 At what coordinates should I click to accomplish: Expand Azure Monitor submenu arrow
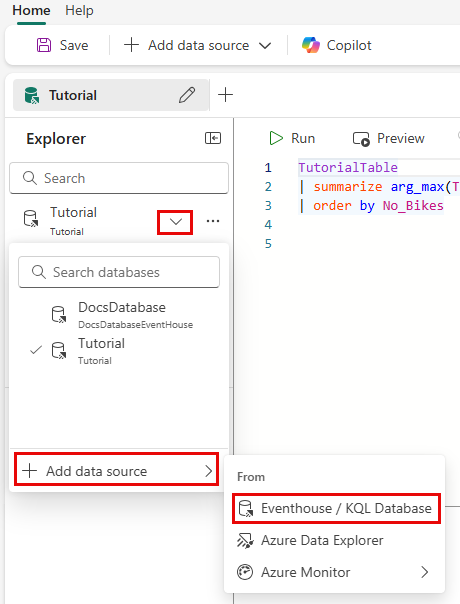click(425, 572)
